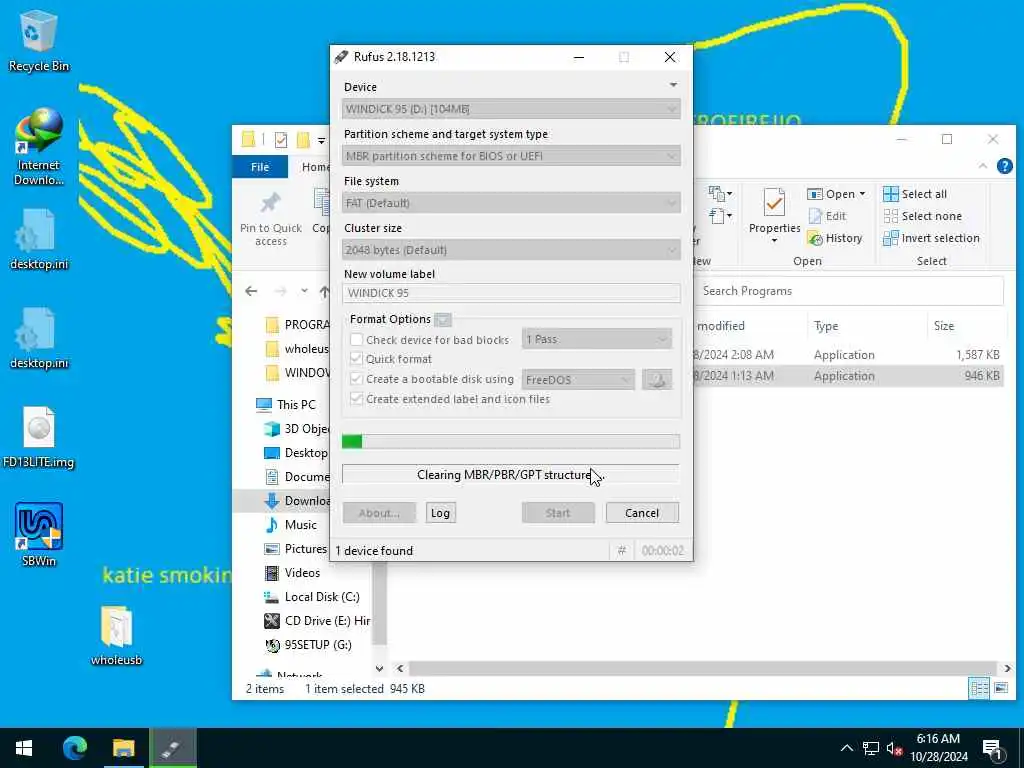This screenshot has height=768, width=1024.
Task: Click Select all in Explorer ribbon
Action: [915, 194]
